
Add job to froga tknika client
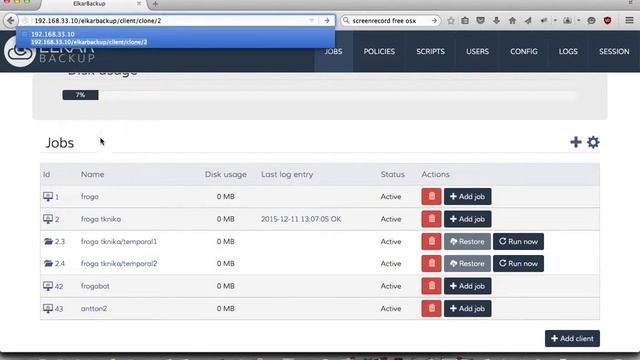click(x=467, y=219)
